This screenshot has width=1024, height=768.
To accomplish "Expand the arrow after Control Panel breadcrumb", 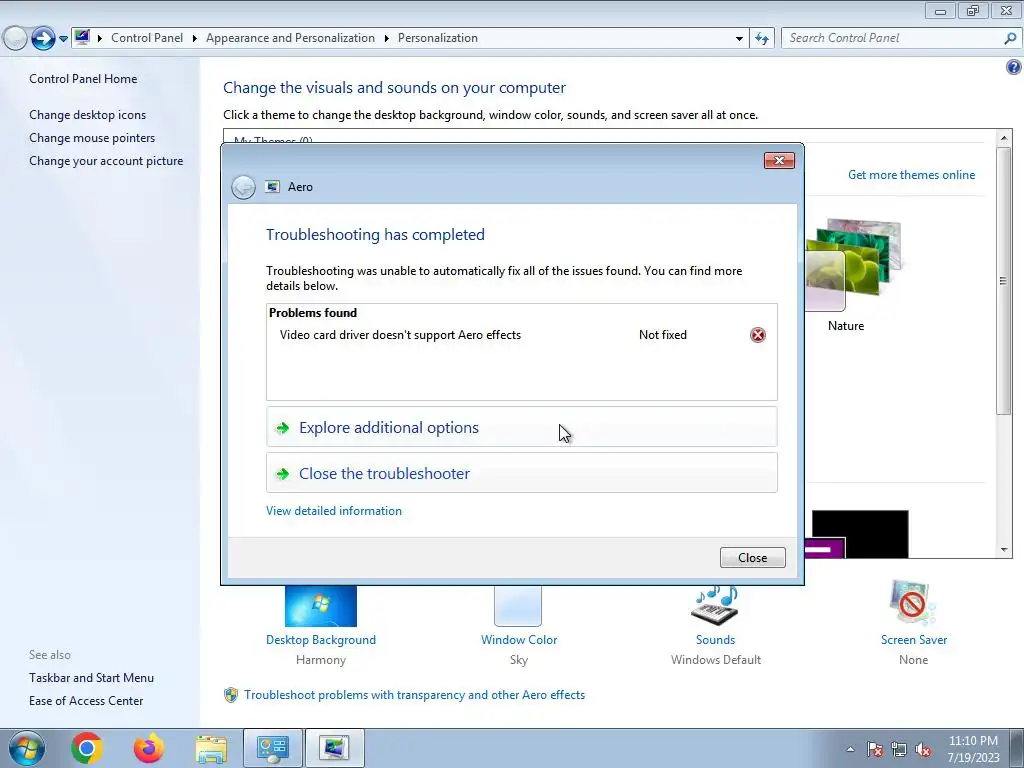I will point(195,39).
